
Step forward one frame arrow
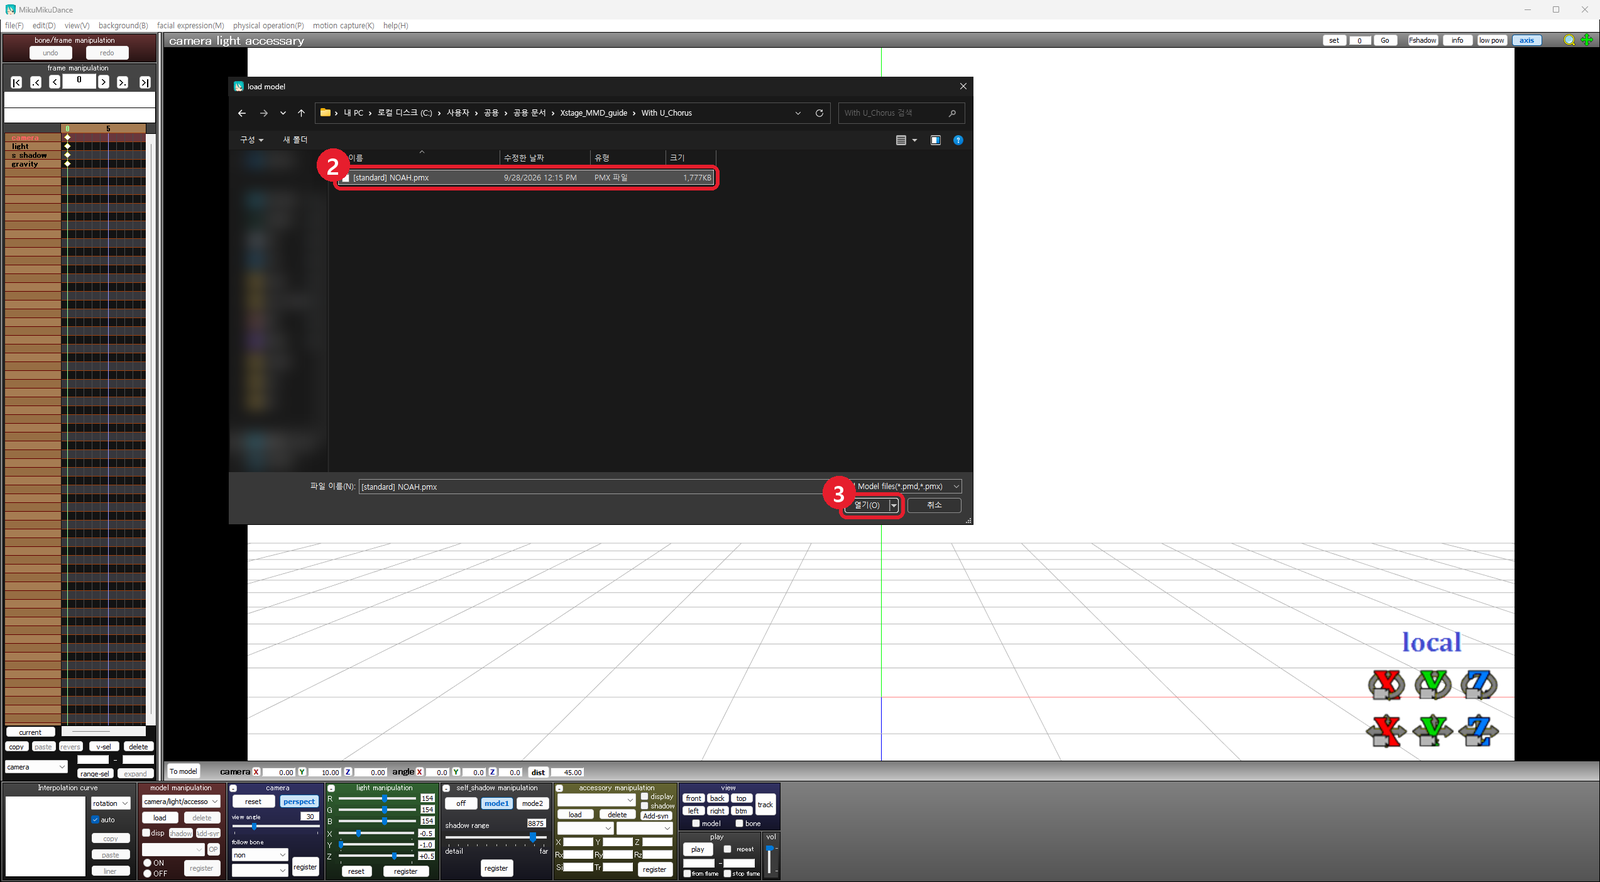(x=103, y=82)
